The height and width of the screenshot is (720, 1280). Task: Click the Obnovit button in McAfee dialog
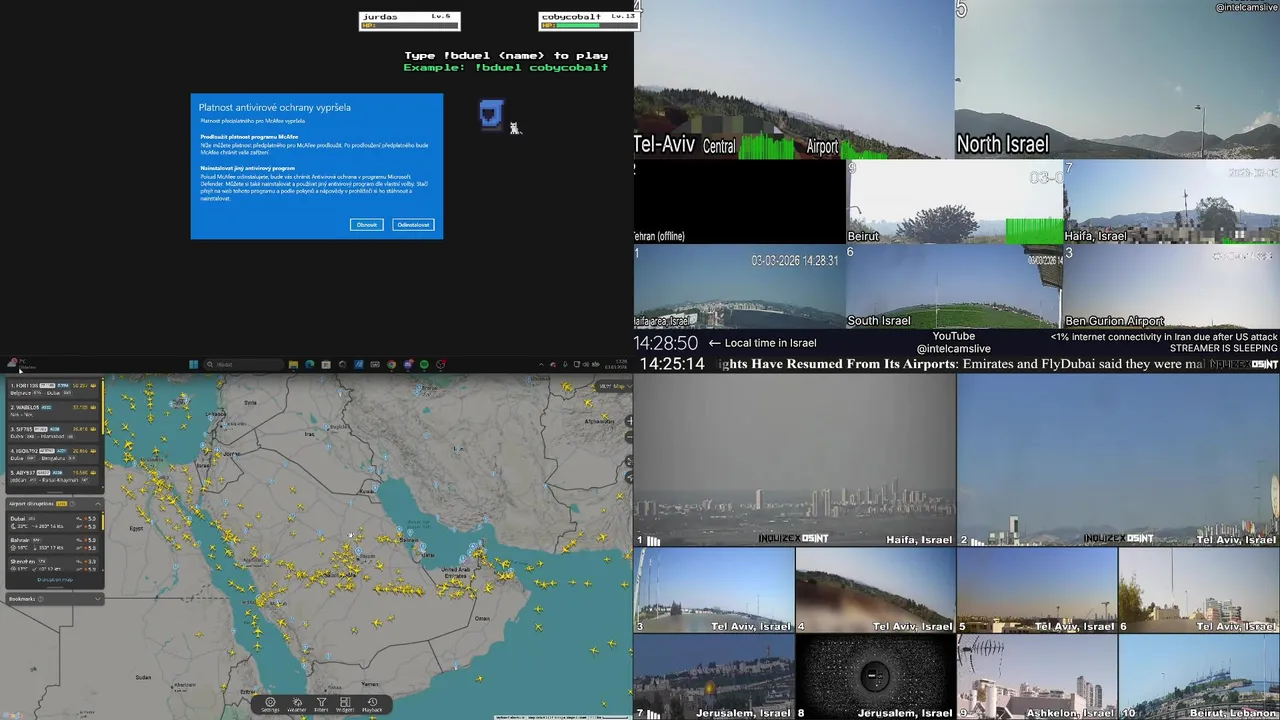(367, 225)
